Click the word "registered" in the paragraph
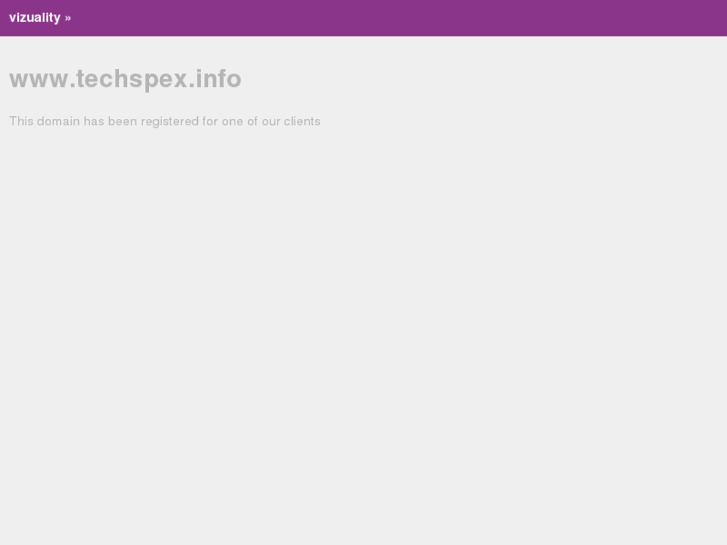This screenshot has height=545, width=727. point(170,122)
